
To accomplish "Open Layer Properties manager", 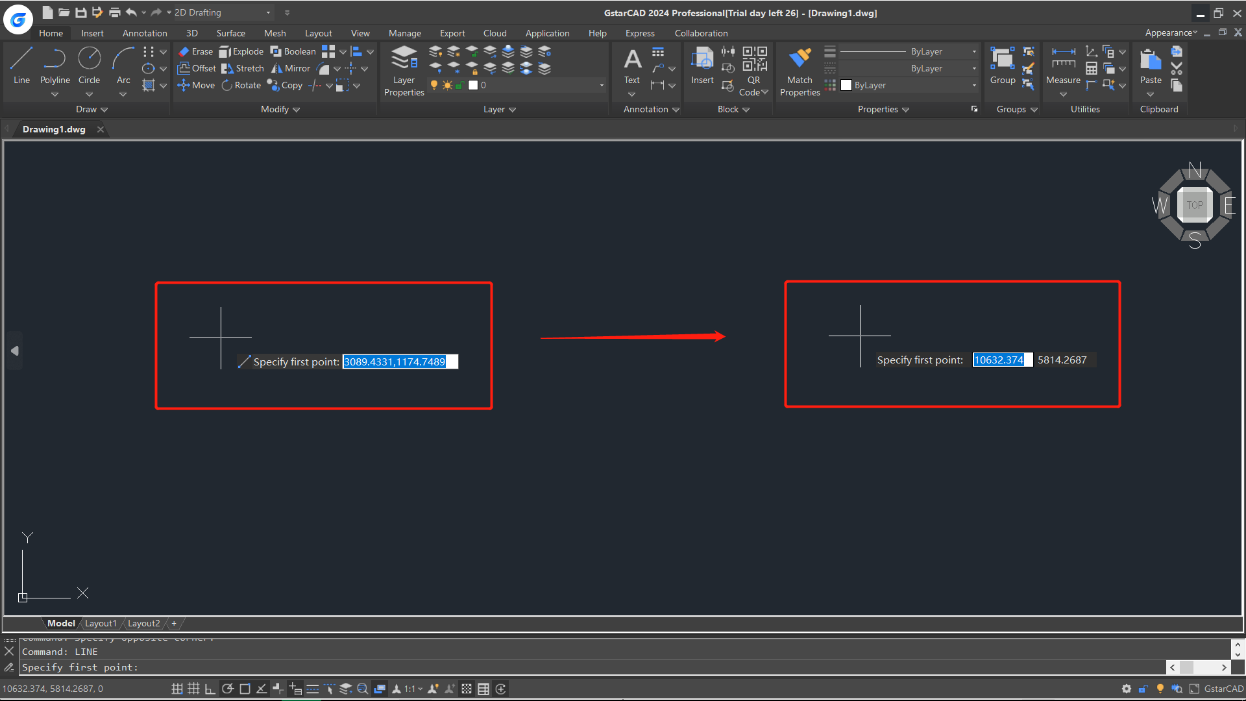I will pos(404,71).
